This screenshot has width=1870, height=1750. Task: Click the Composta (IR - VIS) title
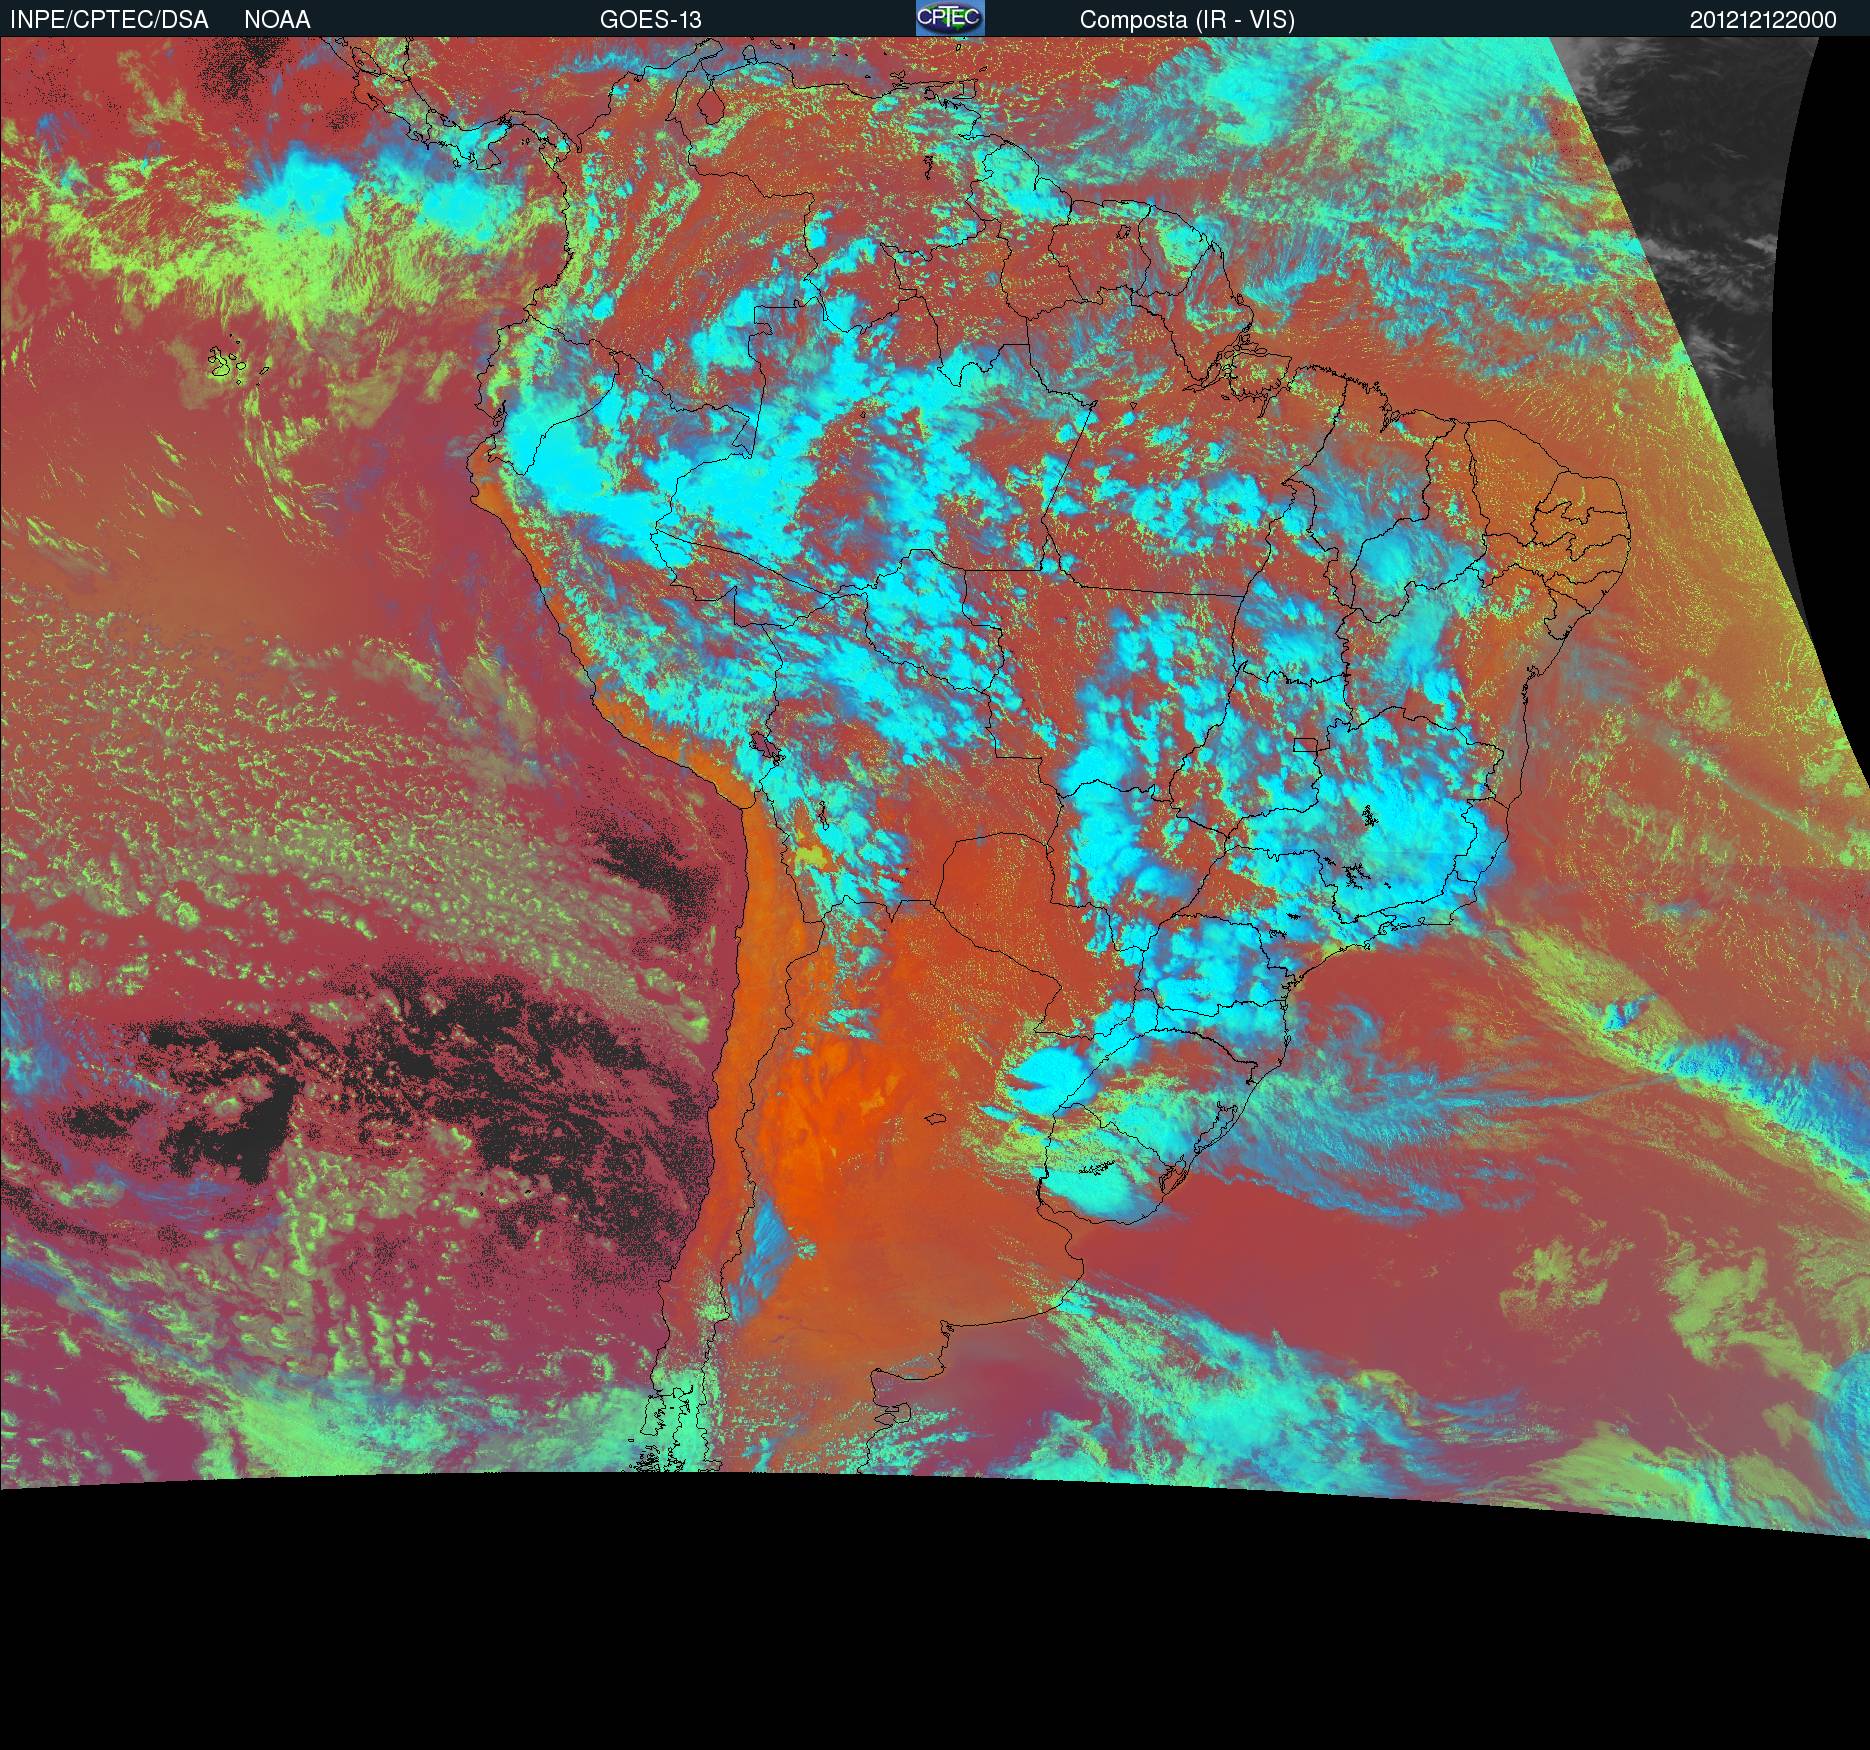point(1187,20)
